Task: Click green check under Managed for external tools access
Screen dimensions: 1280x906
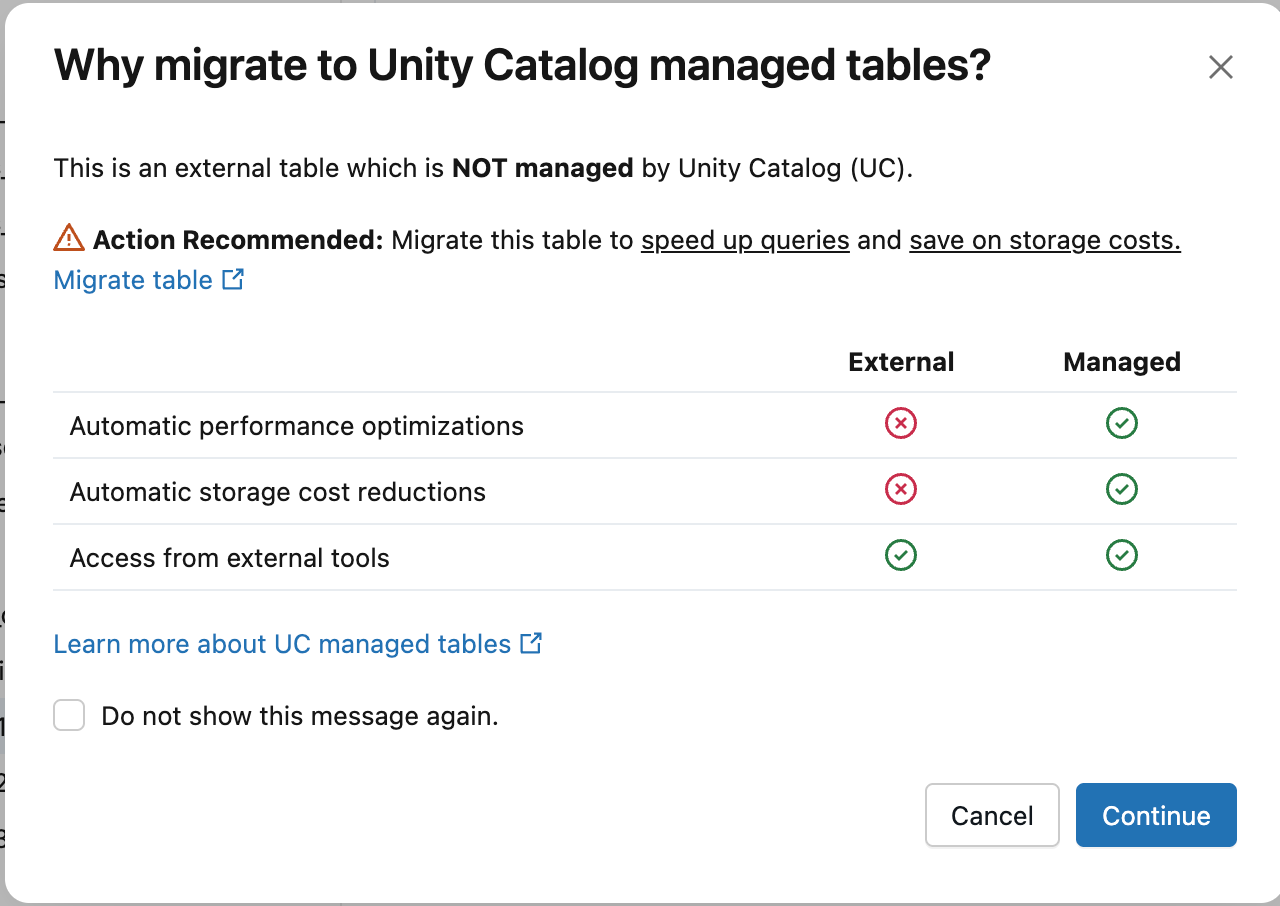Action: click(1121, 555)
